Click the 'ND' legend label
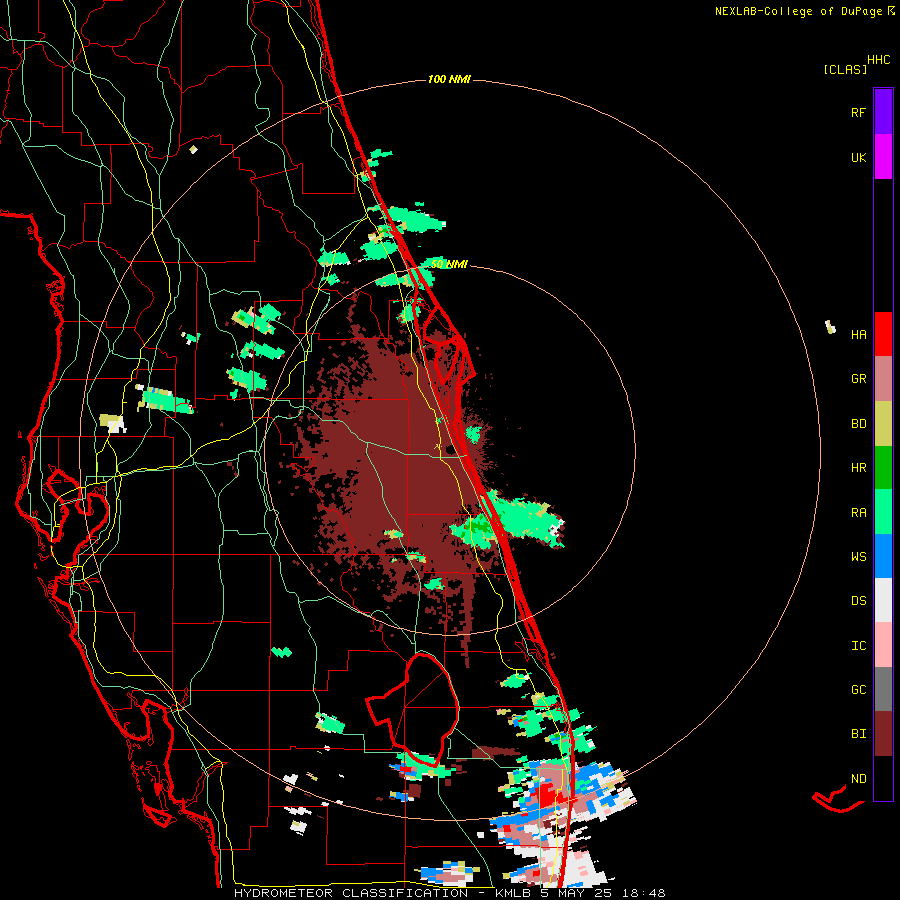This screenshot has height=900, width=900. pyautogui.click(x=858, y=779)
